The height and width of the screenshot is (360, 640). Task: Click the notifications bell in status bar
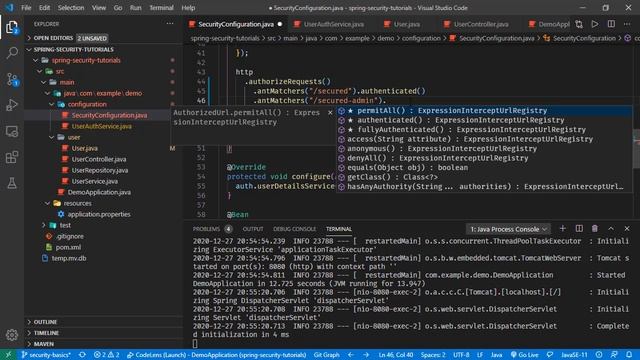pyautogui.click(x=629, y=355)
